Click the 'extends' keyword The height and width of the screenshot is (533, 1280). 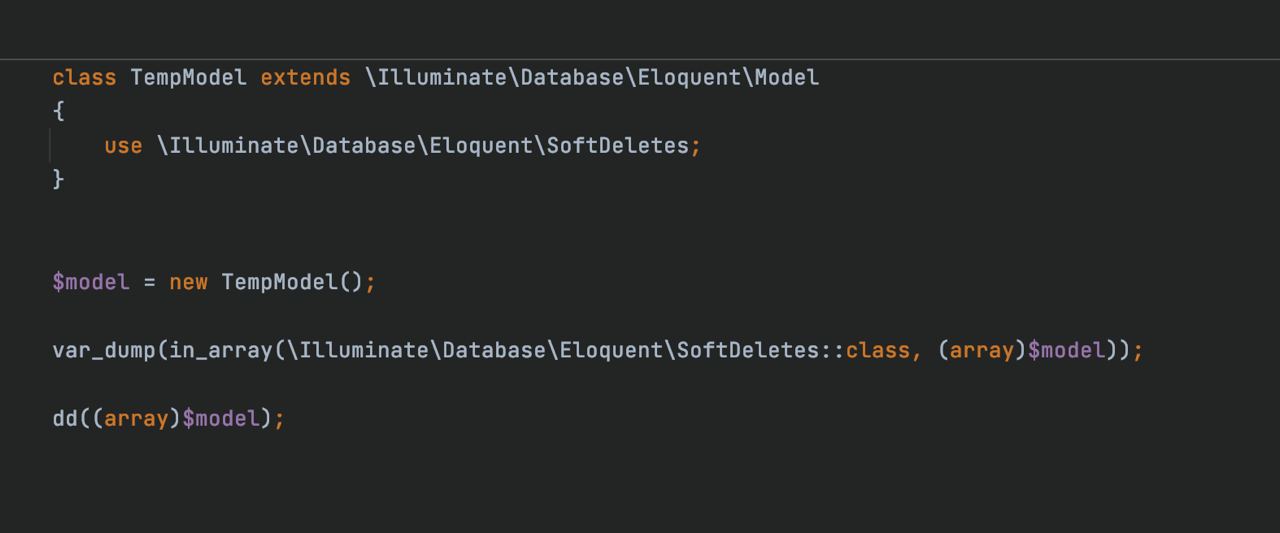pyautogui.click(x=305, y=78)
